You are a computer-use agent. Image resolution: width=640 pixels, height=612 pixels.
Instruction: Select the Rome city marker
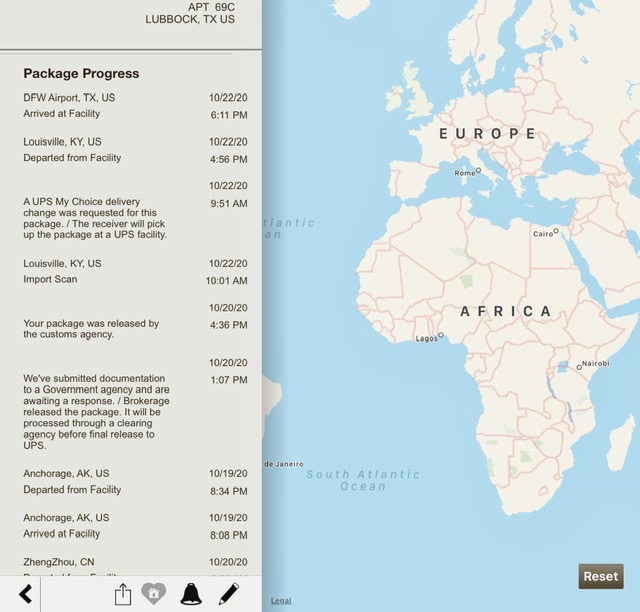click(478, 170)
